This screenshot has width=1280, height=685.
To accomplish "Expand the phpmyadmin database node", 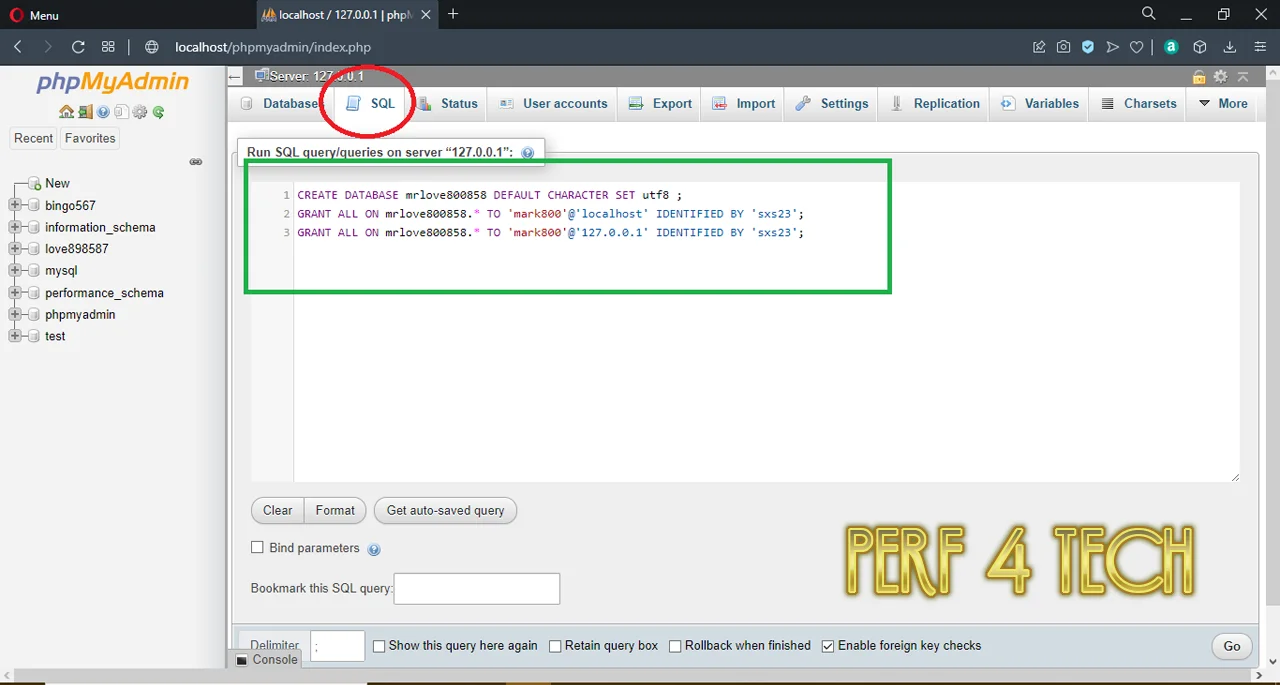I will (x=14, y=314).
